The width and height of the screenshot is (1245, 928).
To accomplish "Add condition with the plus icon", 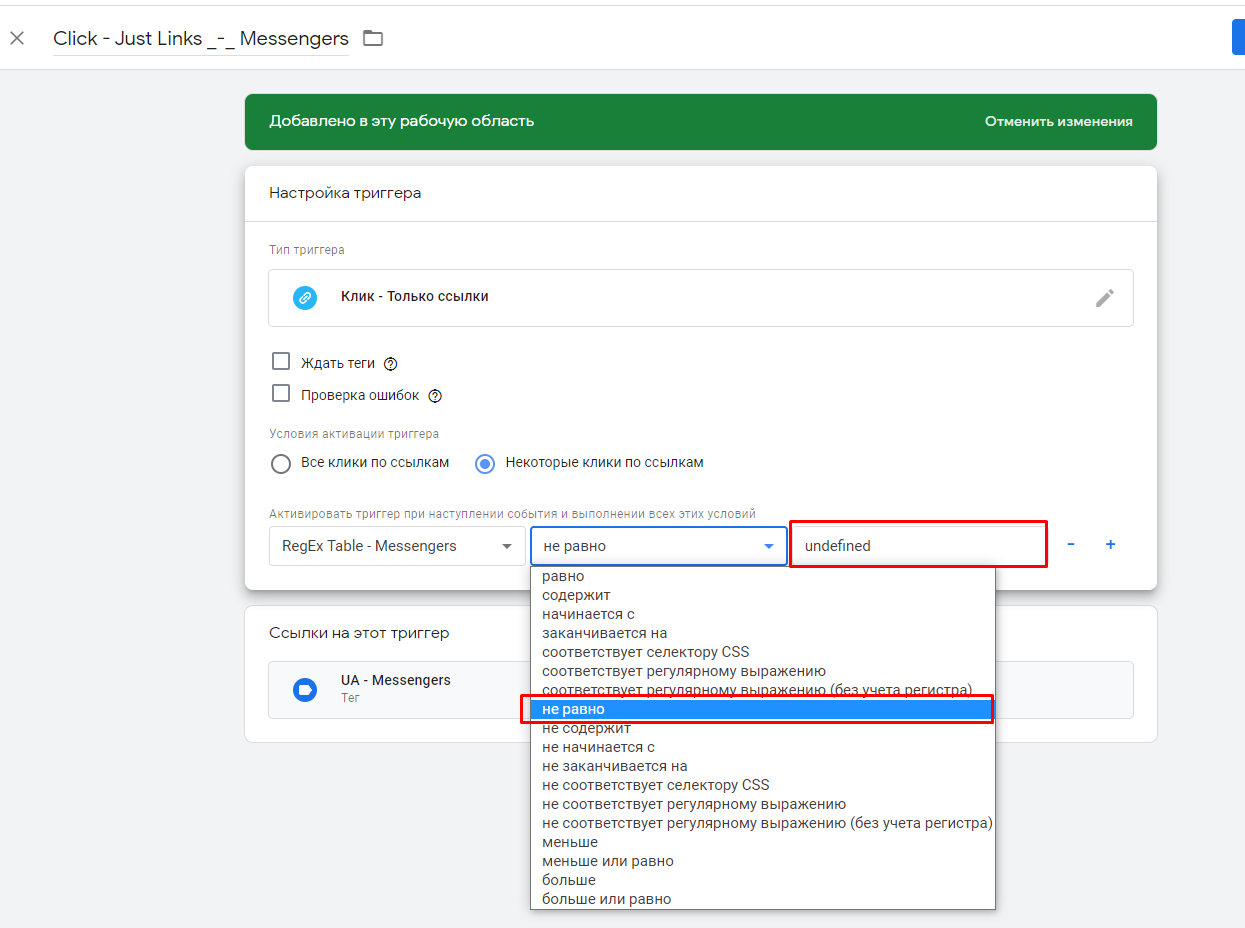I will 1110,545.
